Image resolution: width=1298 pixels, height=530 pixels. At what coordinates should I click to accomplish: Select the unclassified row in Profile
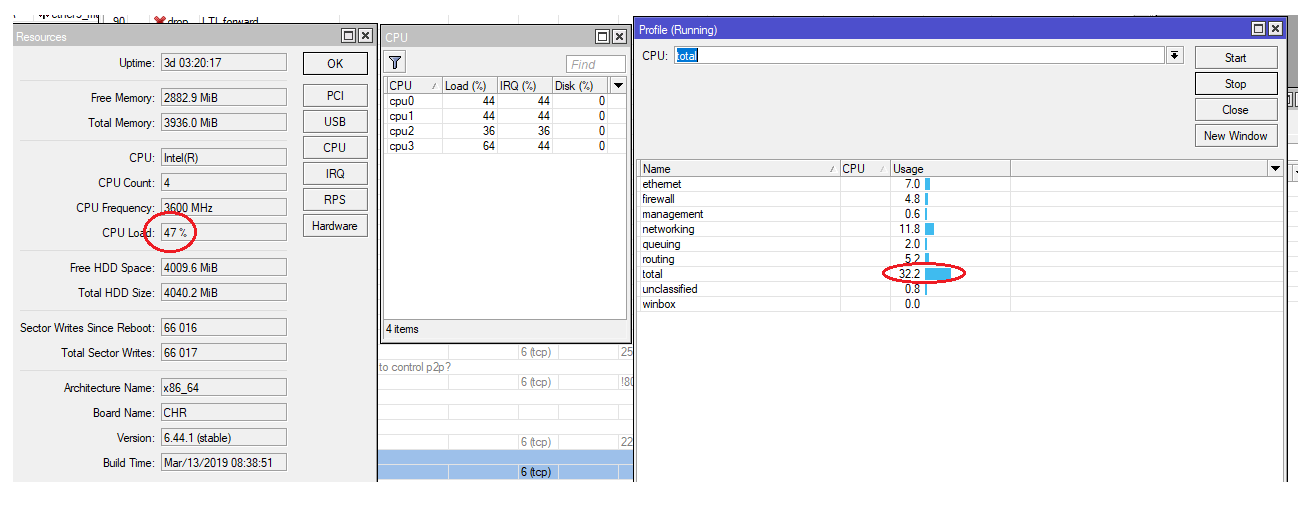(x=961, y=289)
